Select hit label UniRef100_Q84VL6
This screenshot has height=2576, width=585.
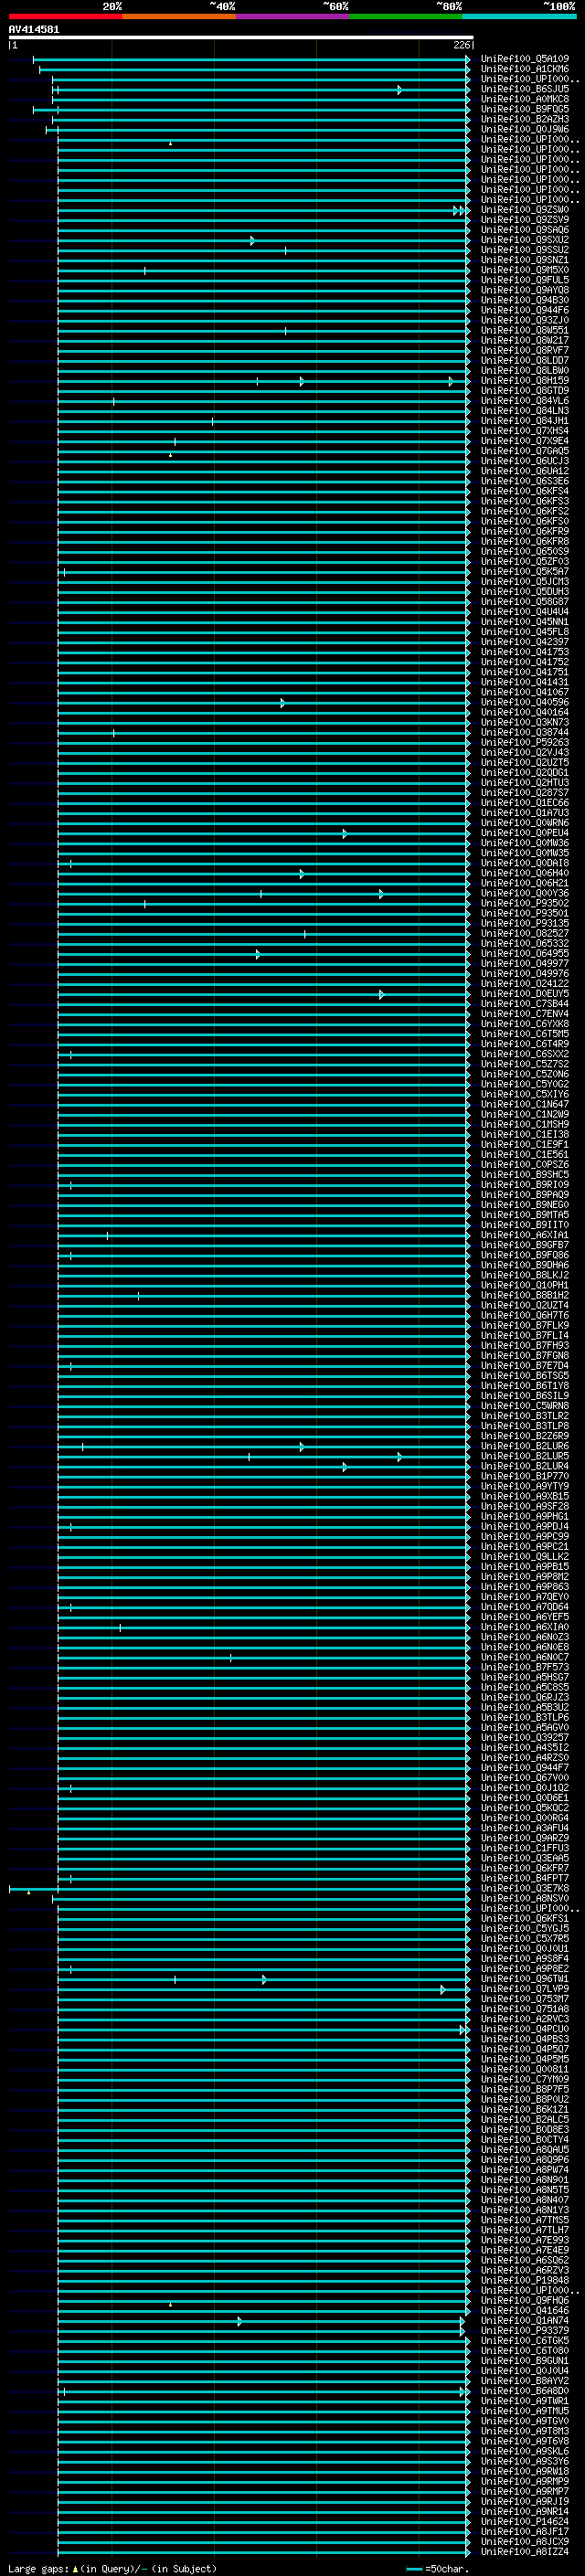click(525, 401)
